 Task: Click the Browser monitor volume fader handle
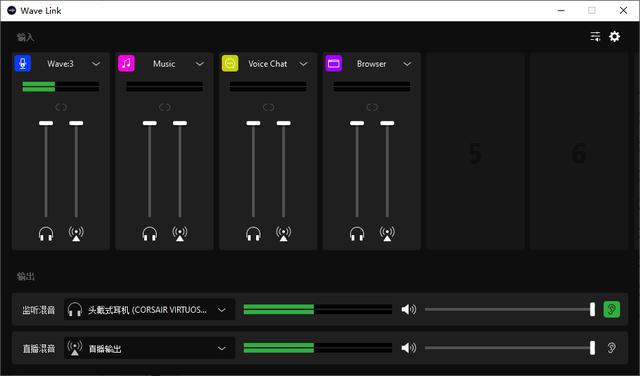pyautogui.click(x=357, y=123)
